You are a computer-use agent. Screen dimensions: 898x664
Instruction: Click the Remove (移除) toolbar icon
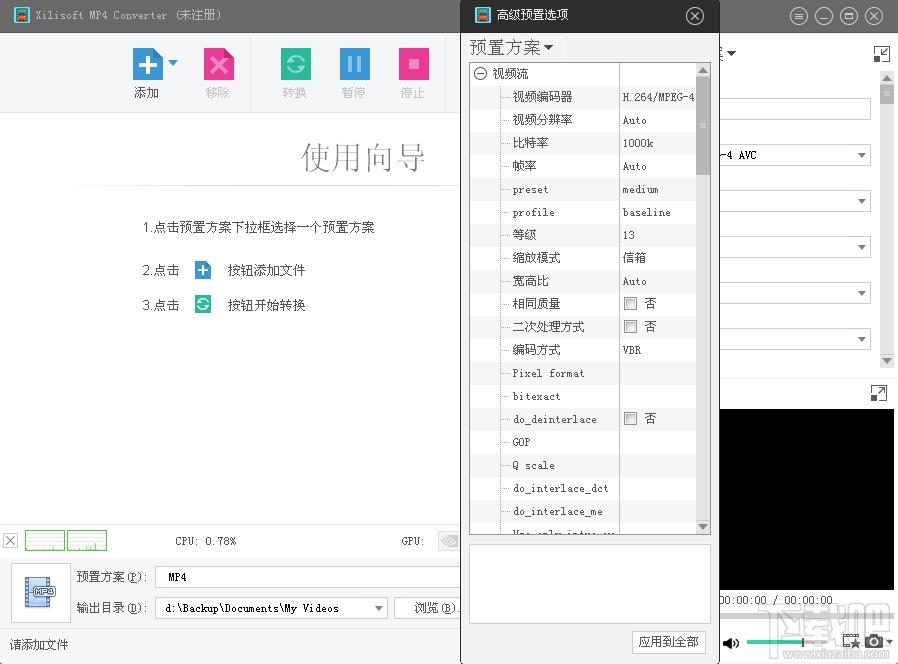219,64
